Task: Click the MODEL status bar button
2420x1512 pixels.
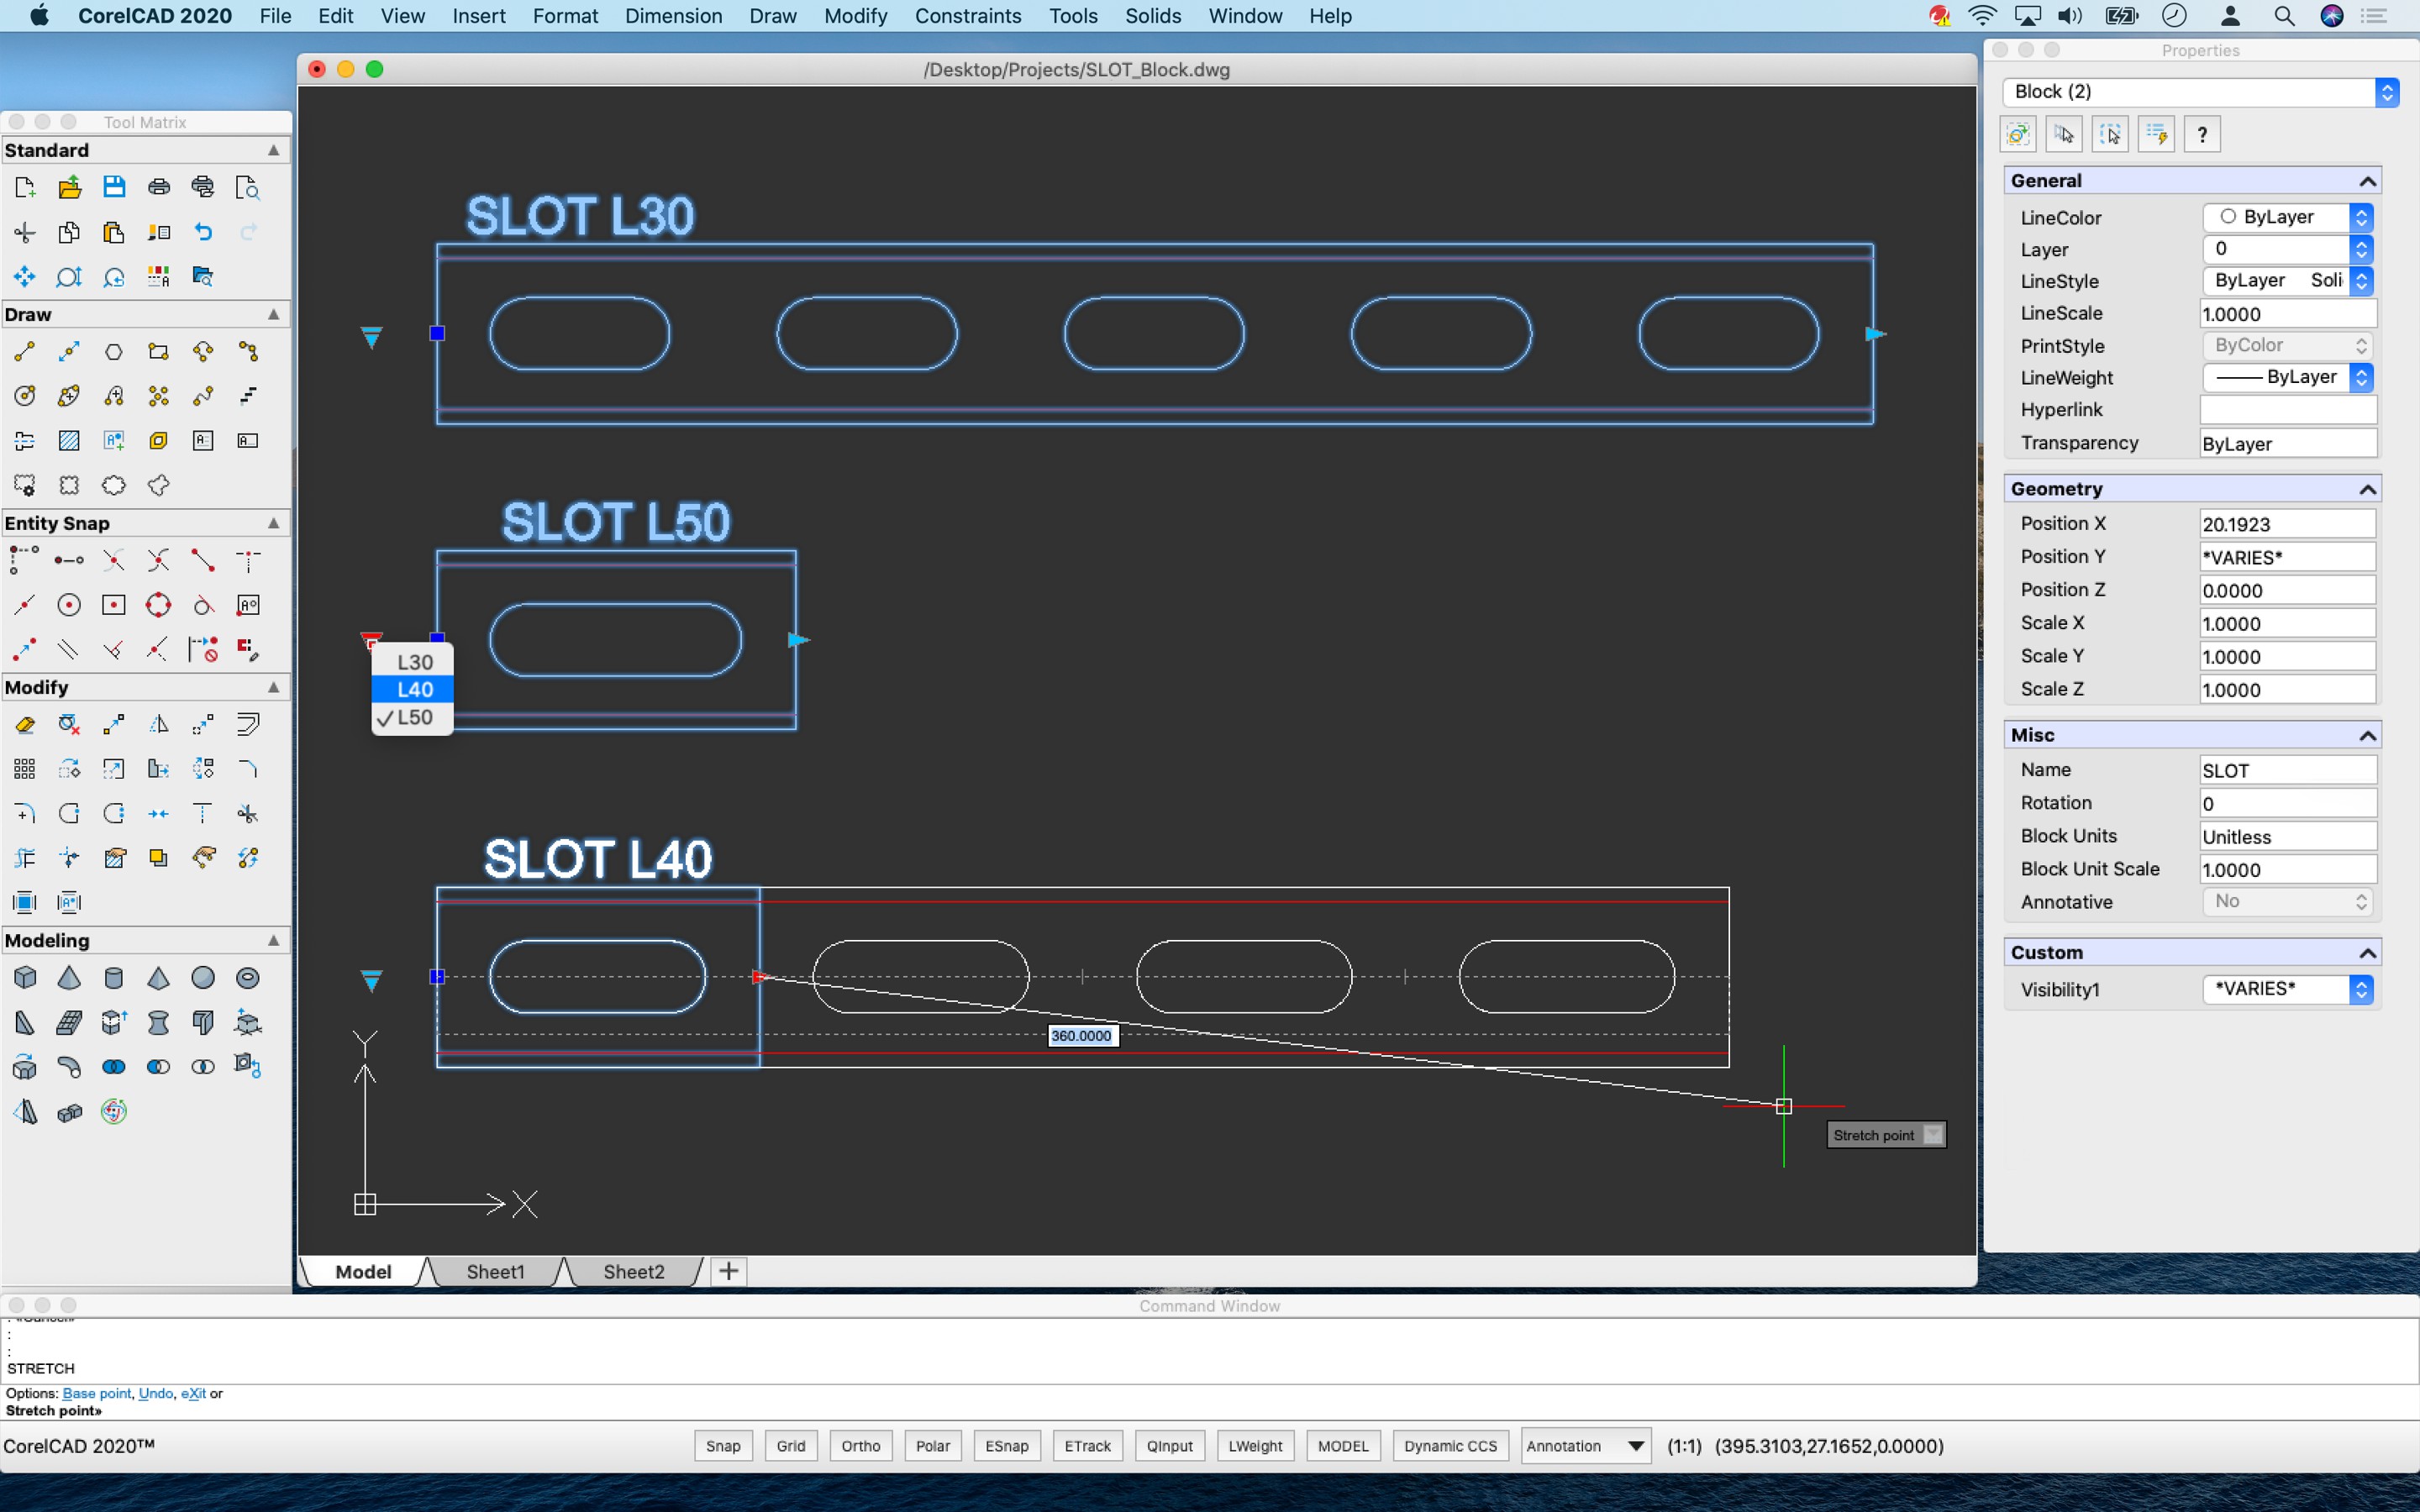Action: coord(1343,1446)
